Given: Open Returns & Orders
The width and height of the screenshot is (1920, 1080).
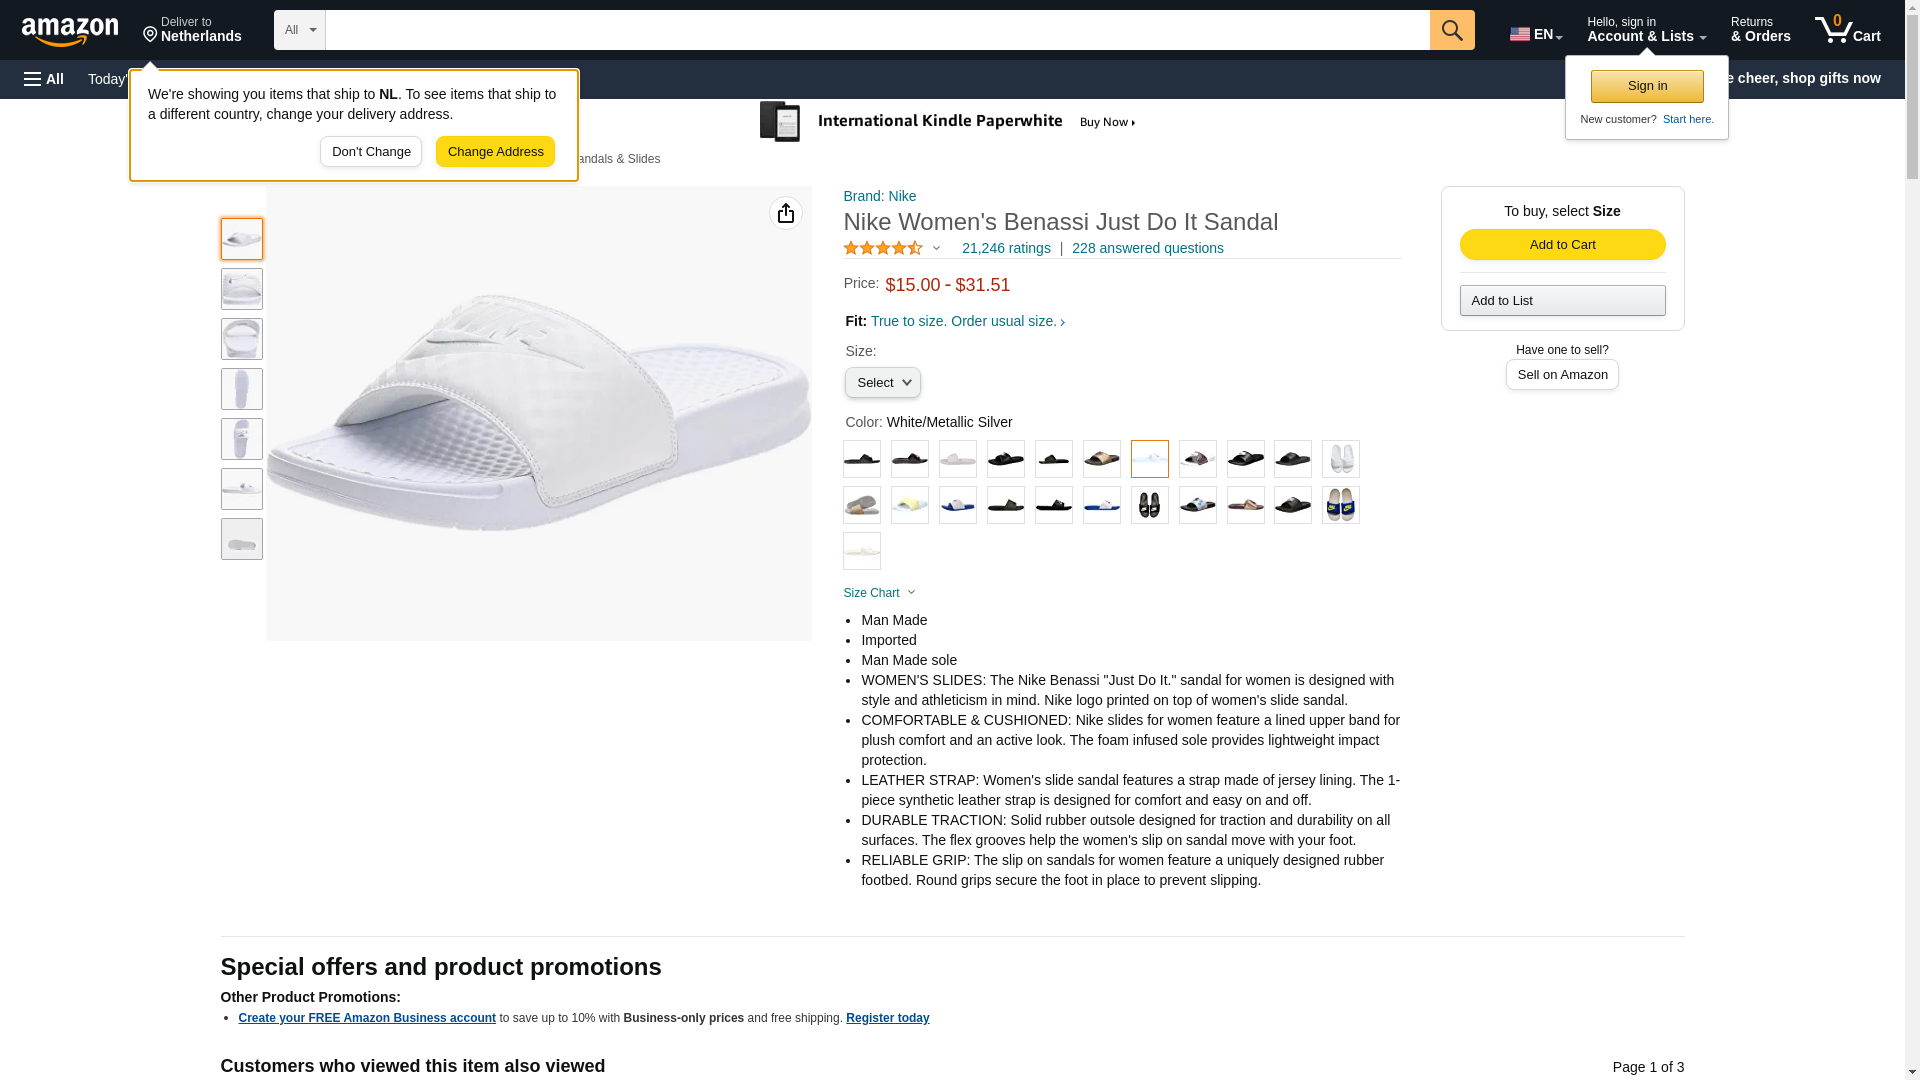Looking at the screenshot, I should pyautogui.click(x=1760, y=30).
